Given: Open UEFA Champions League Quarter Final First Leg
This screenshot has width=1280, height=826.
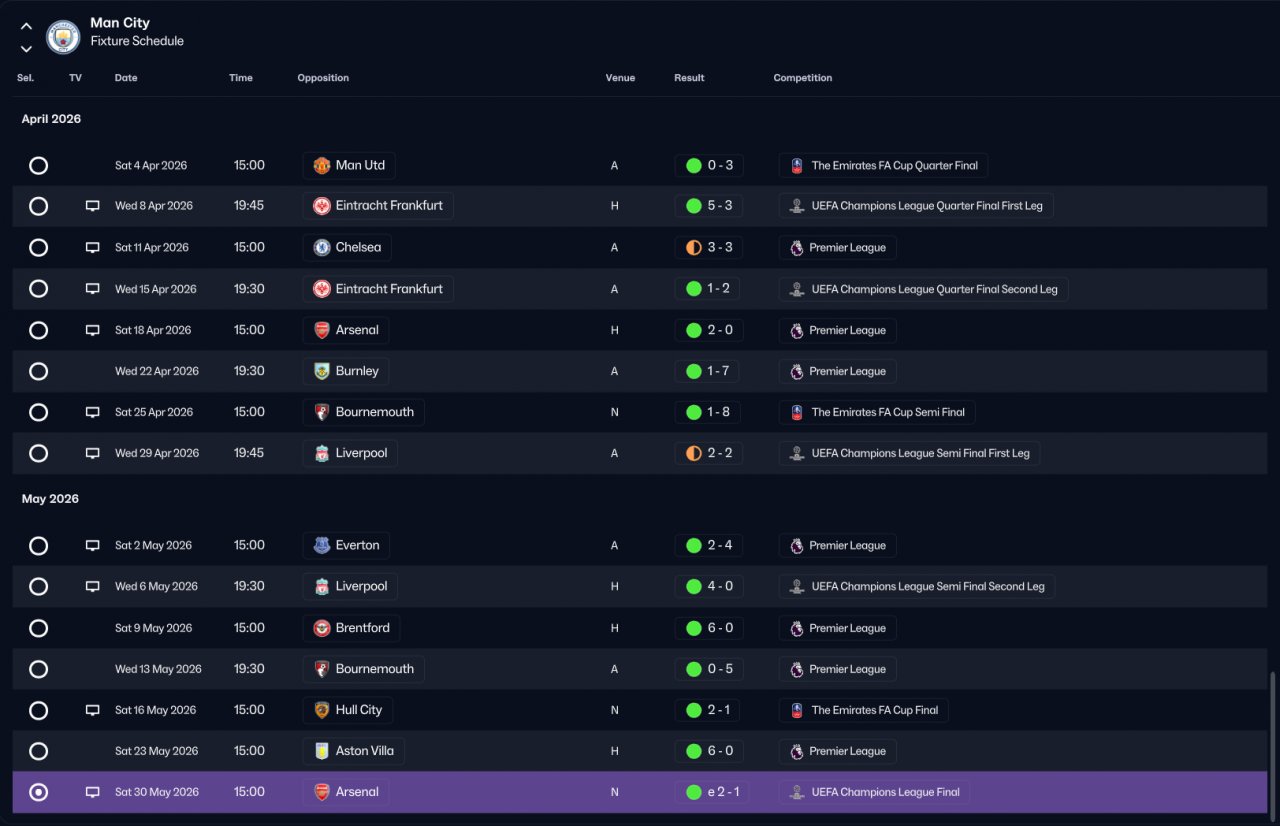Looking at the screenshot, I should [916, 206].
